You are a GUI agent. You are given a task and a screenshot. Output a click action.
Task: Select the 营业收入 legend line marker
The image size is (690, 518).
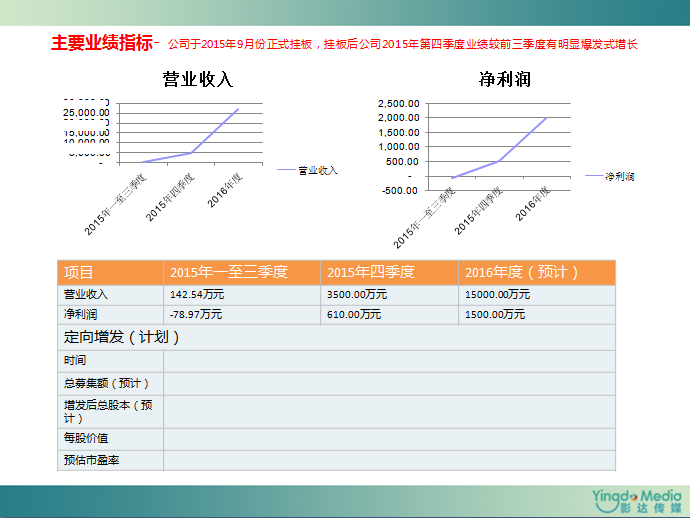coord(286,170)
